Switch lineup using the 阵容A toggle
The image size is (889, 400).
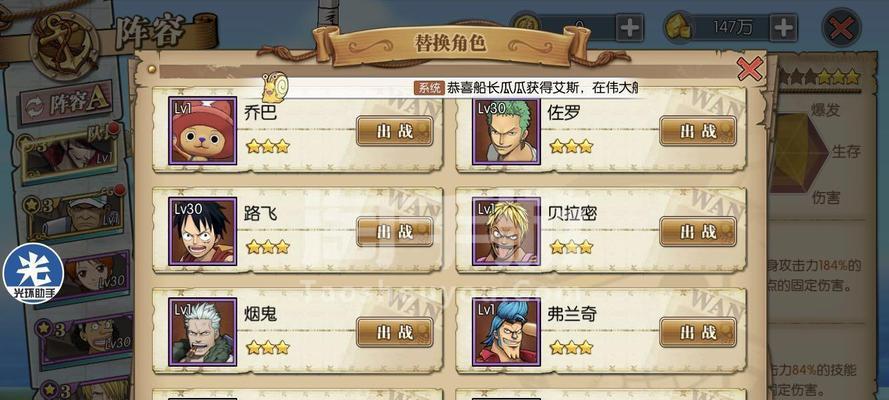coord(66,103)
